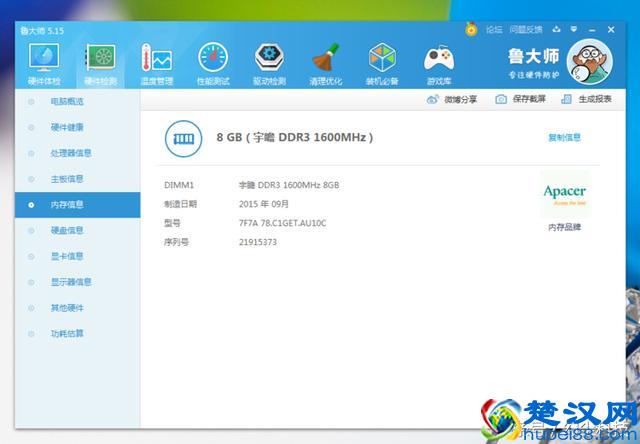Open 清理优化 broom cleanup tool
Image resolution: width=640 pixels, height=444 pixels.
[326, 64]
